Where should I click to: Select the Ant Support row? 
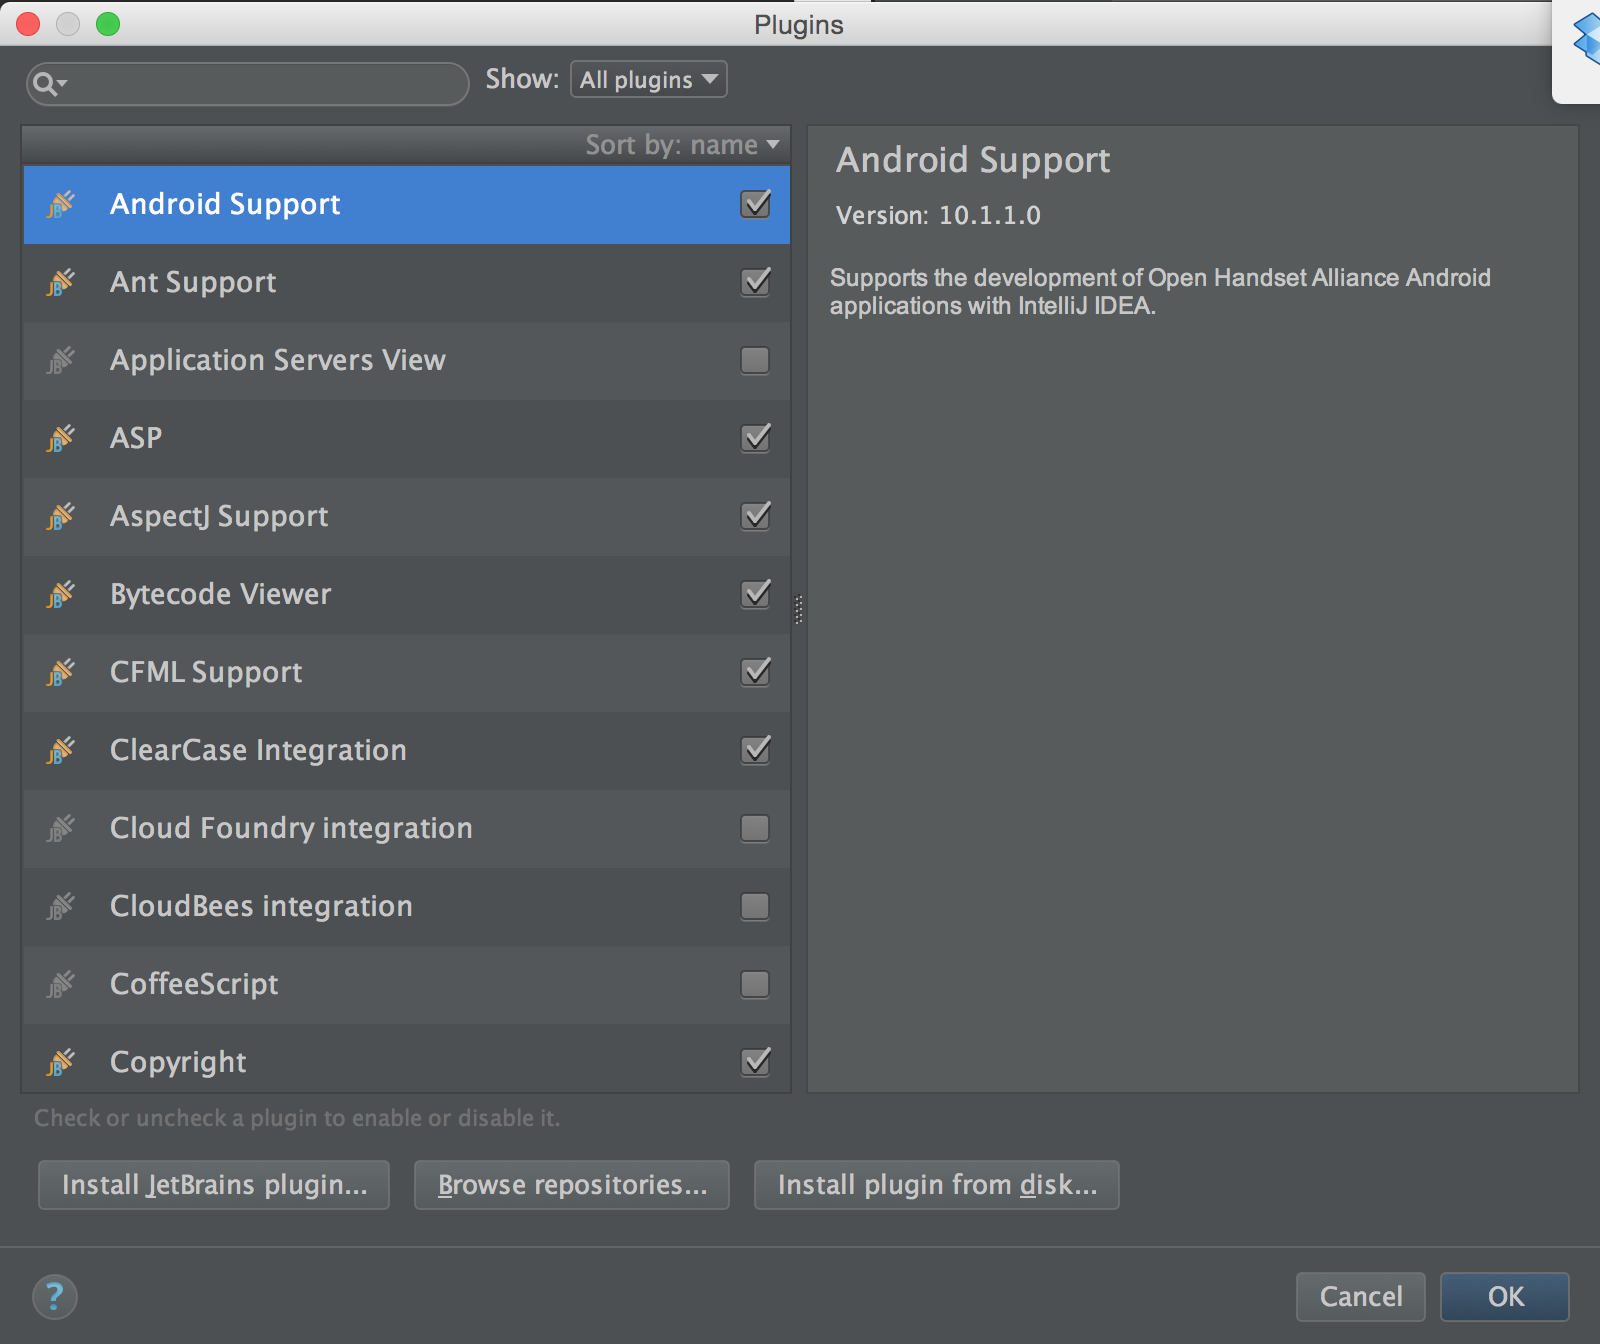[x=406, y=282]
